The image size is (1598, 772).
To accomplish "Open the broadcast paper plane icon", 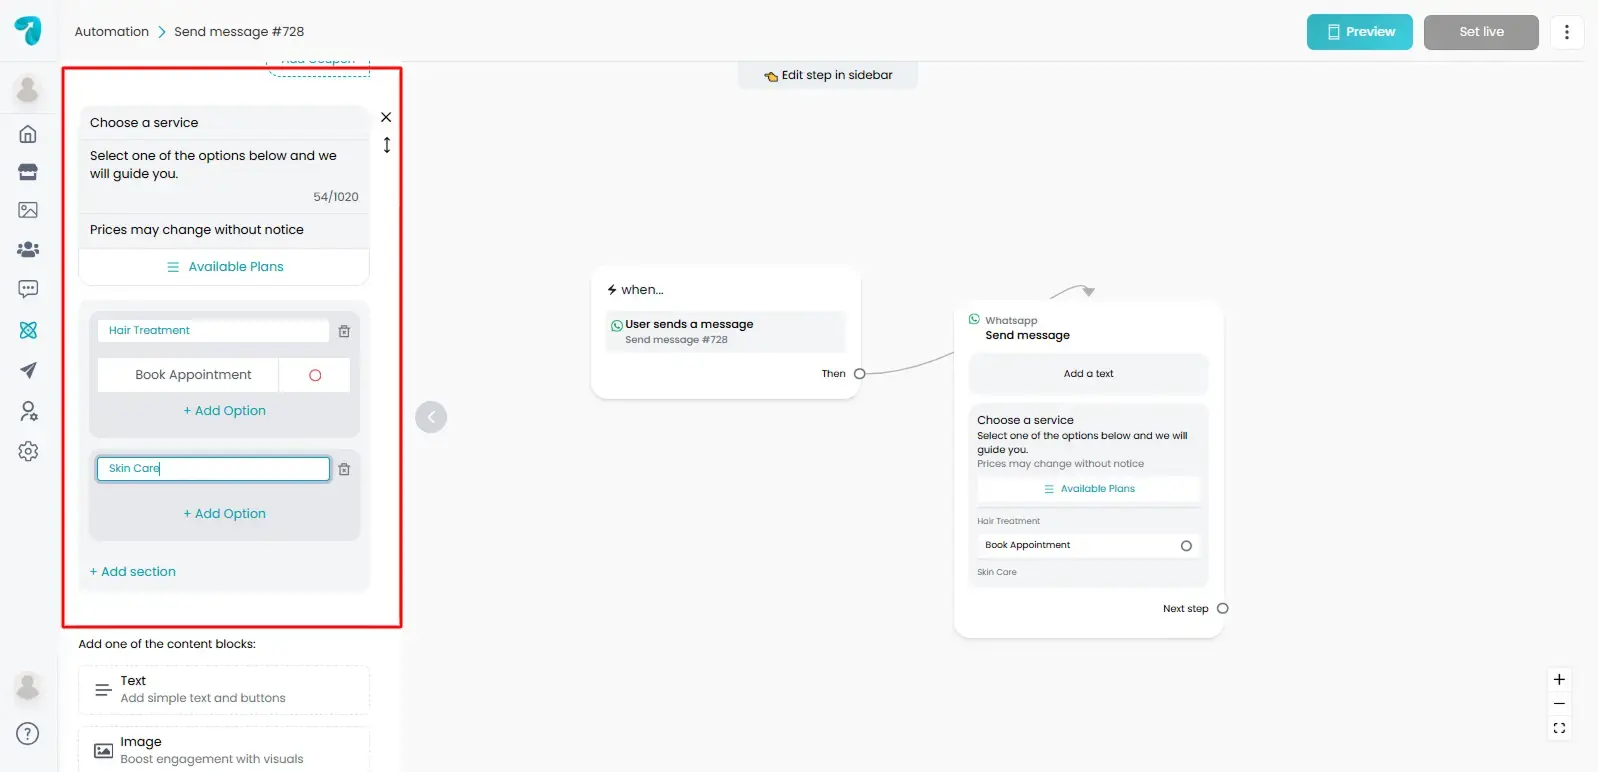I will [x=28, y=370].
